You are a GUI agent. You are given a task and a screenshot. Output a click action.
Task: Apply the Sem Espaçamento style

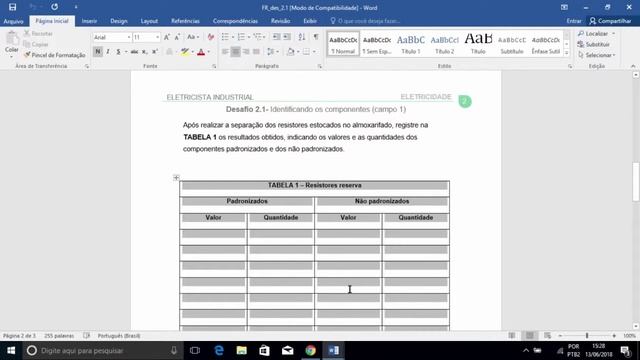pyautogui.click(x=377, y=44)
